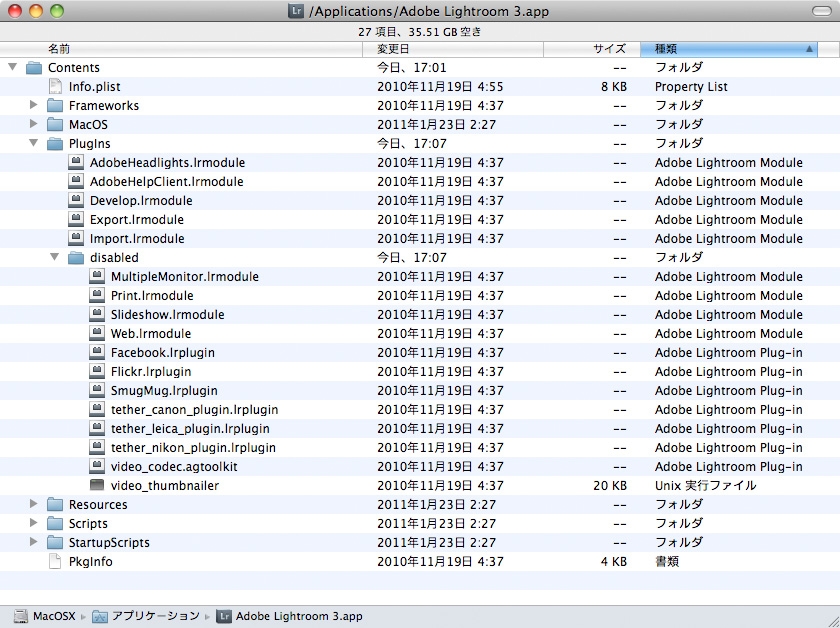This screenshot has width=840, height=628.
Task: Collapse the disabled folder
Action: pyautogui.click(x=55, y=257)
